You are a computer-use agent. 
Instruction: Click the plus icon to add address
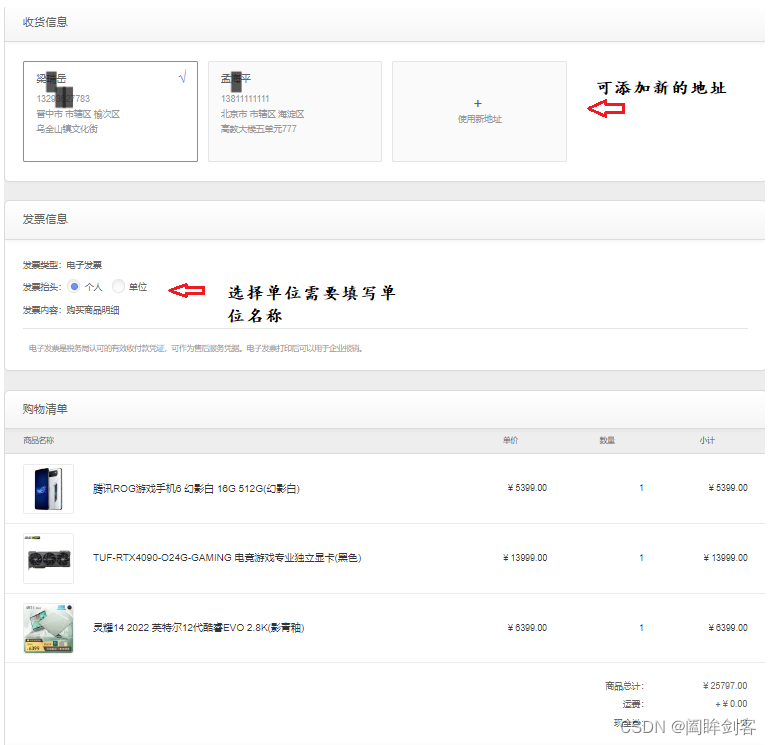478,103
